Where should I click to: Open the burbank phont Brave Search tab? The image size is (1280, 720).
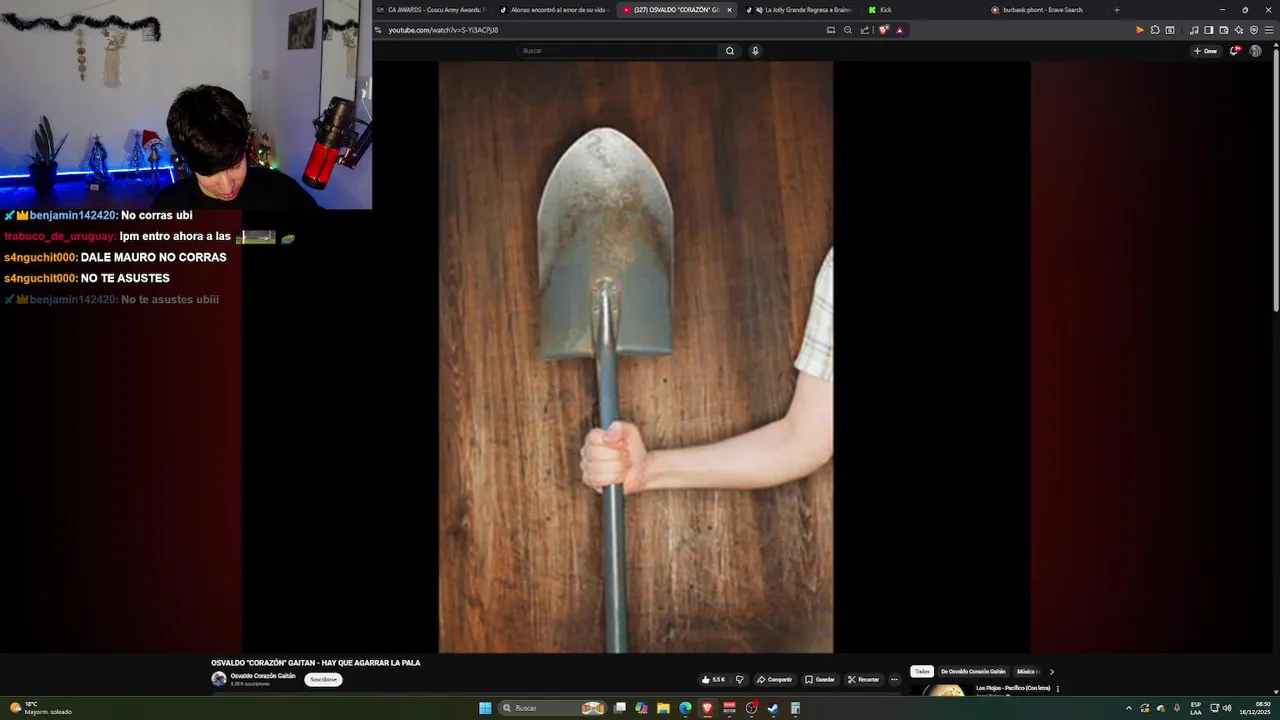click(x=1045, y=10)
